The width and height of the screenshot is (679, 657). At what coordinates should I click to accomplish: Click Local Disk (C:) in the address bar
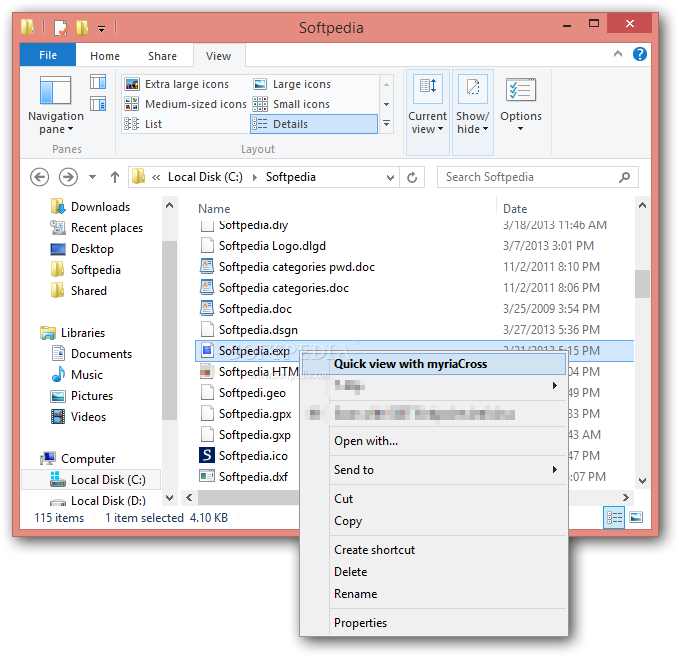tap(205, 177)
